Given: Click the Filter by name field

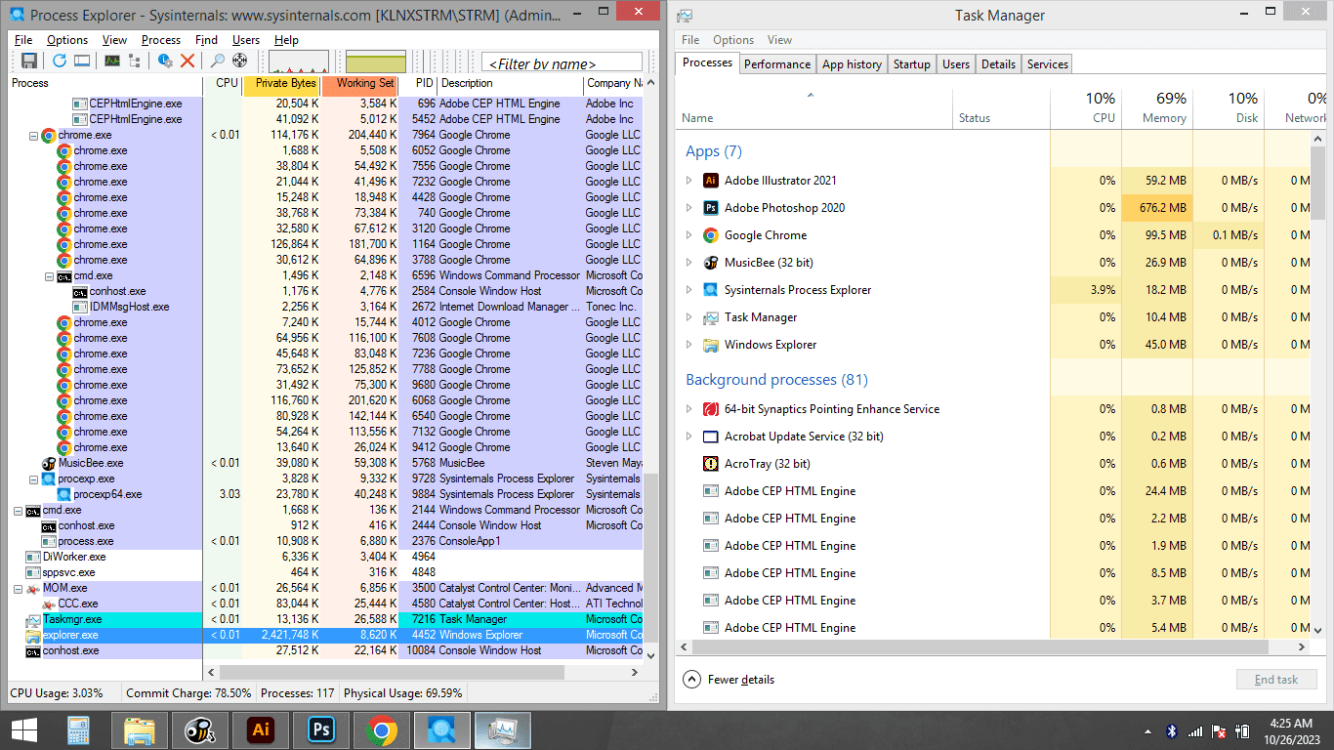Looking at the screenshot, I should [x=561, y=63].
